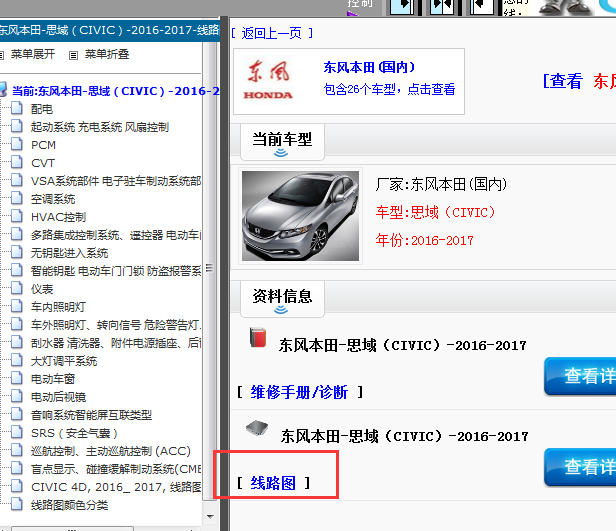Open the 线路图颜色分类 entry

pos(70,505)
